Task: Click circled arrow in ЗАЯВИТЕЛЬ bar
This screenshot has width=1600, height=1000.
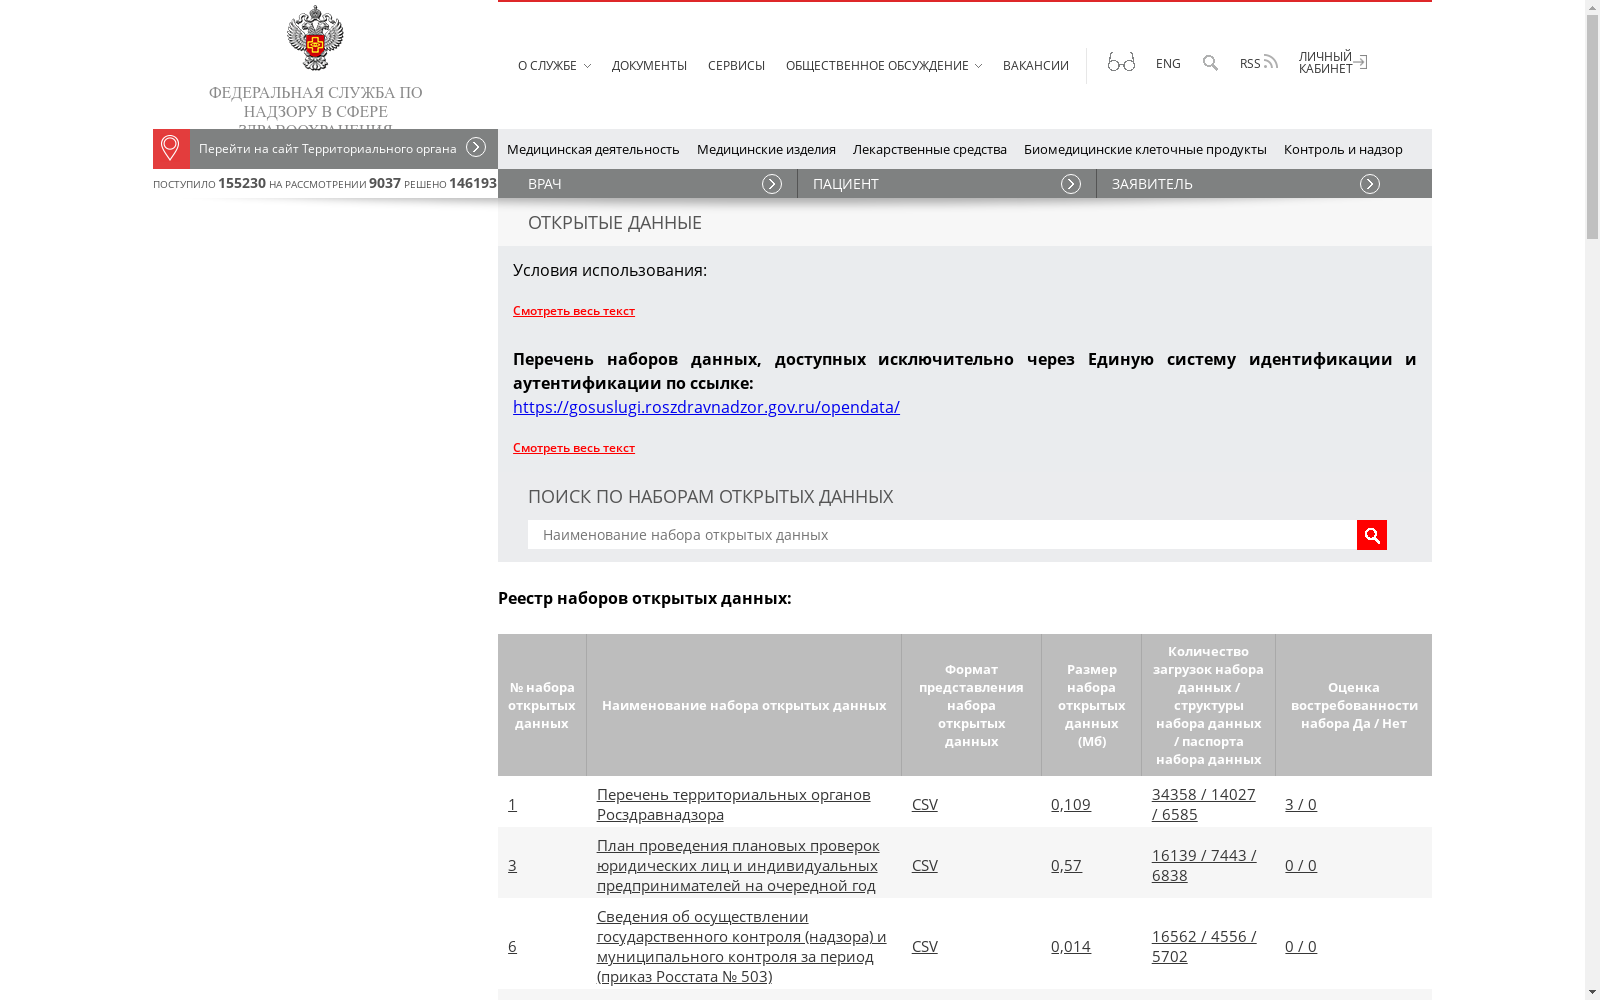Action: pos(1370,184)
